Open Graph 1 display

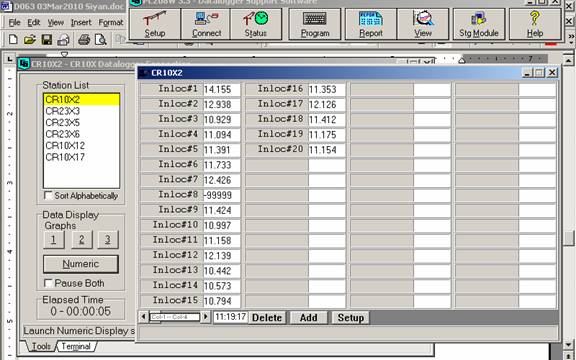point(54,240)
